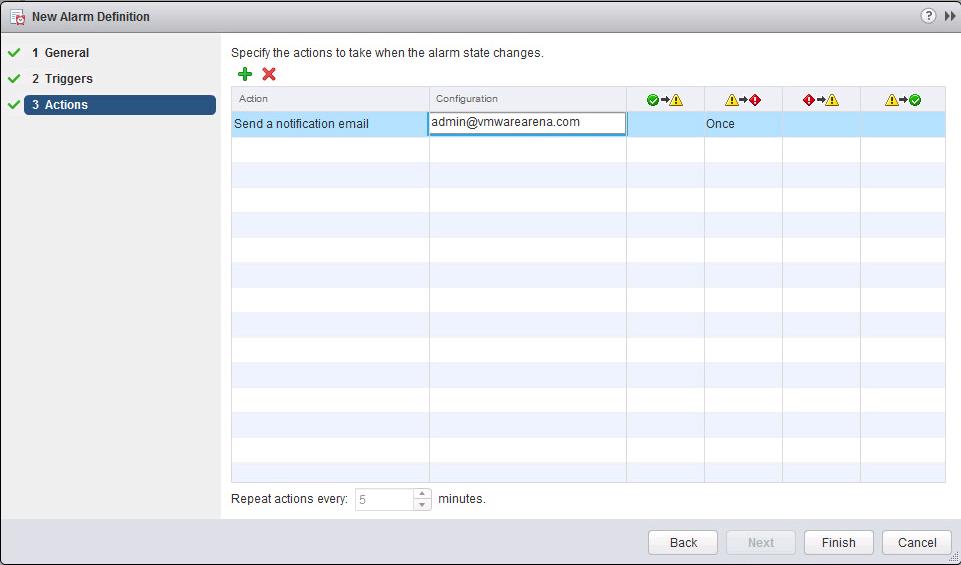961x565 pixels.
Task: Add a new alarm action with the green plus
Action: (245, 74)
